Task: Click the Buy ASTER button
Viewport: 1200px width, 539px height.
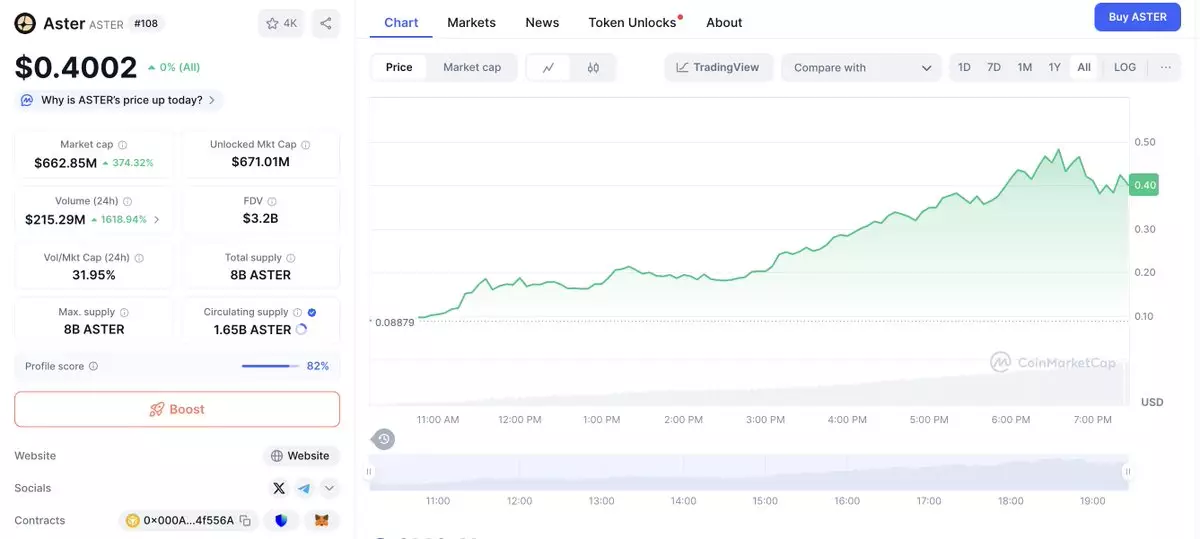Action: [x=1137, y=17]
